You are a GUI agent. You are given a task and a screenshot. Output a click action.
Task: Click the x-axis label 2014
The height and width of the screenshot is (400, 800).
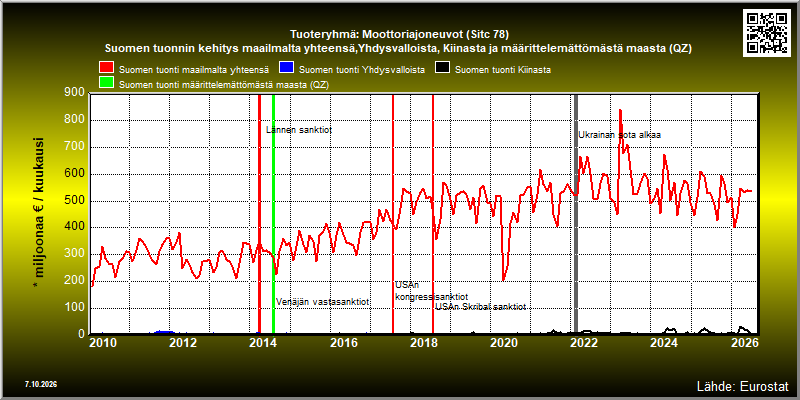pyautogui.click(x=263, y=342)
